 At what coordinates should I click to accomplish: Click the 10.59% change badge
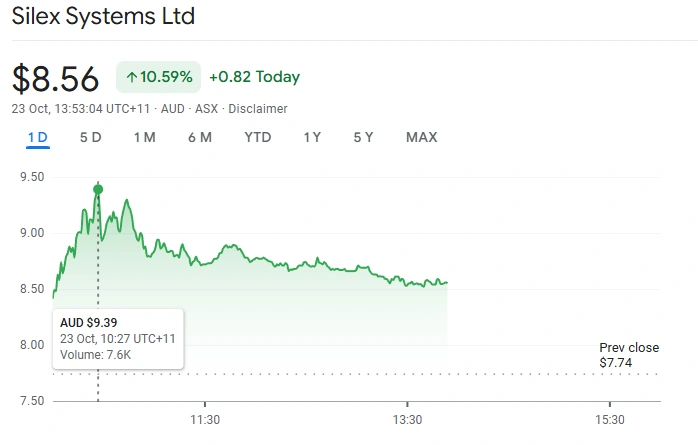point(159,77)
